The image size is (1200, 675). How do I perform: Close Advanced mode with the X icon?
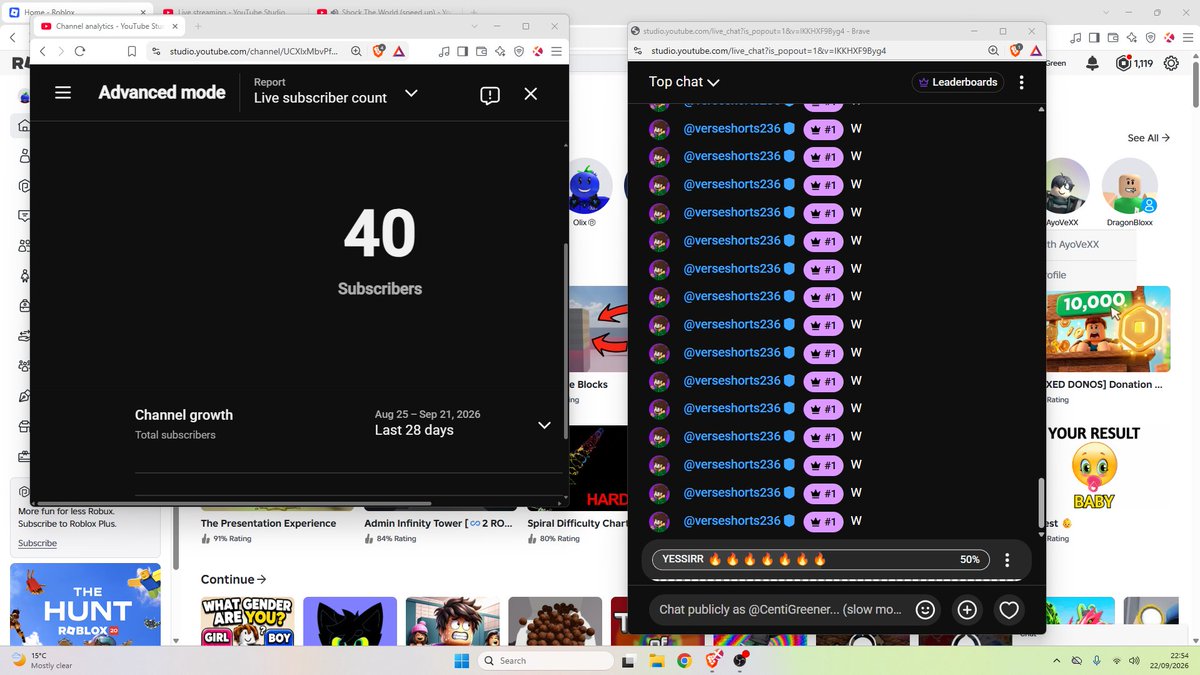point(531,94)
